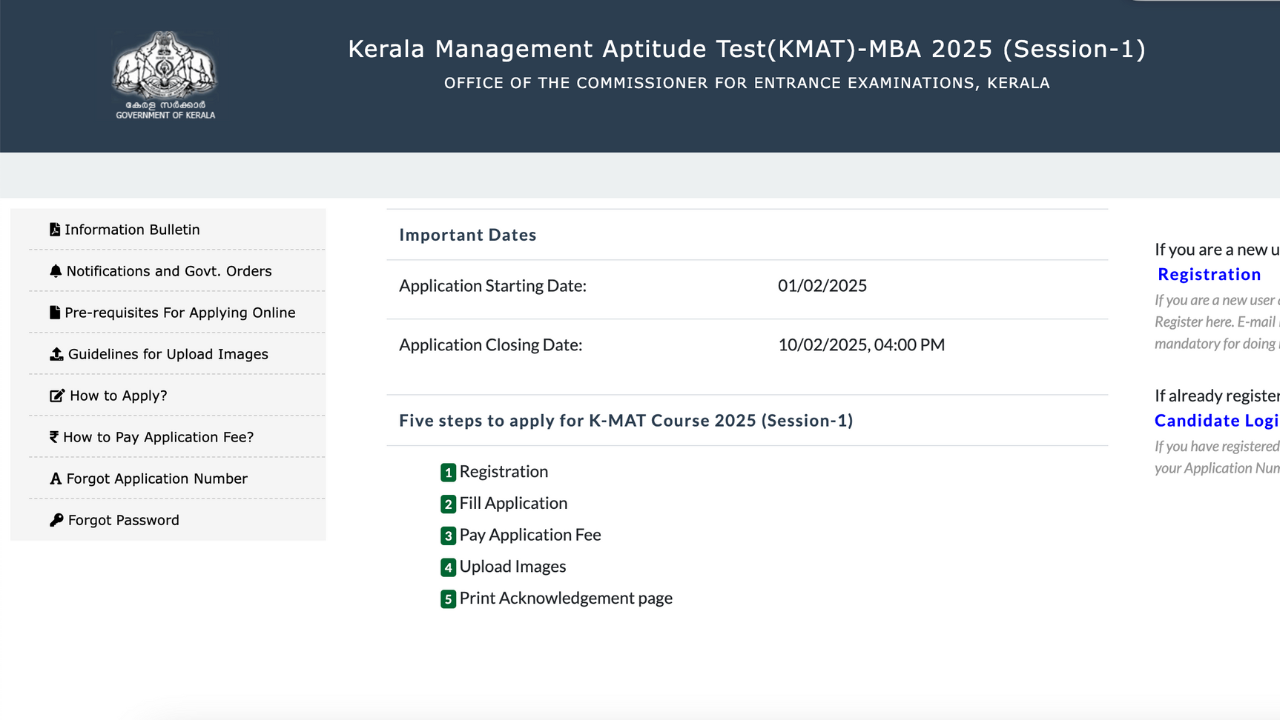Image resolution: width=1280 pixels, height=720 pixels.
Task: Click the Print Acknowledgement page step item
Action: [566, 598]
